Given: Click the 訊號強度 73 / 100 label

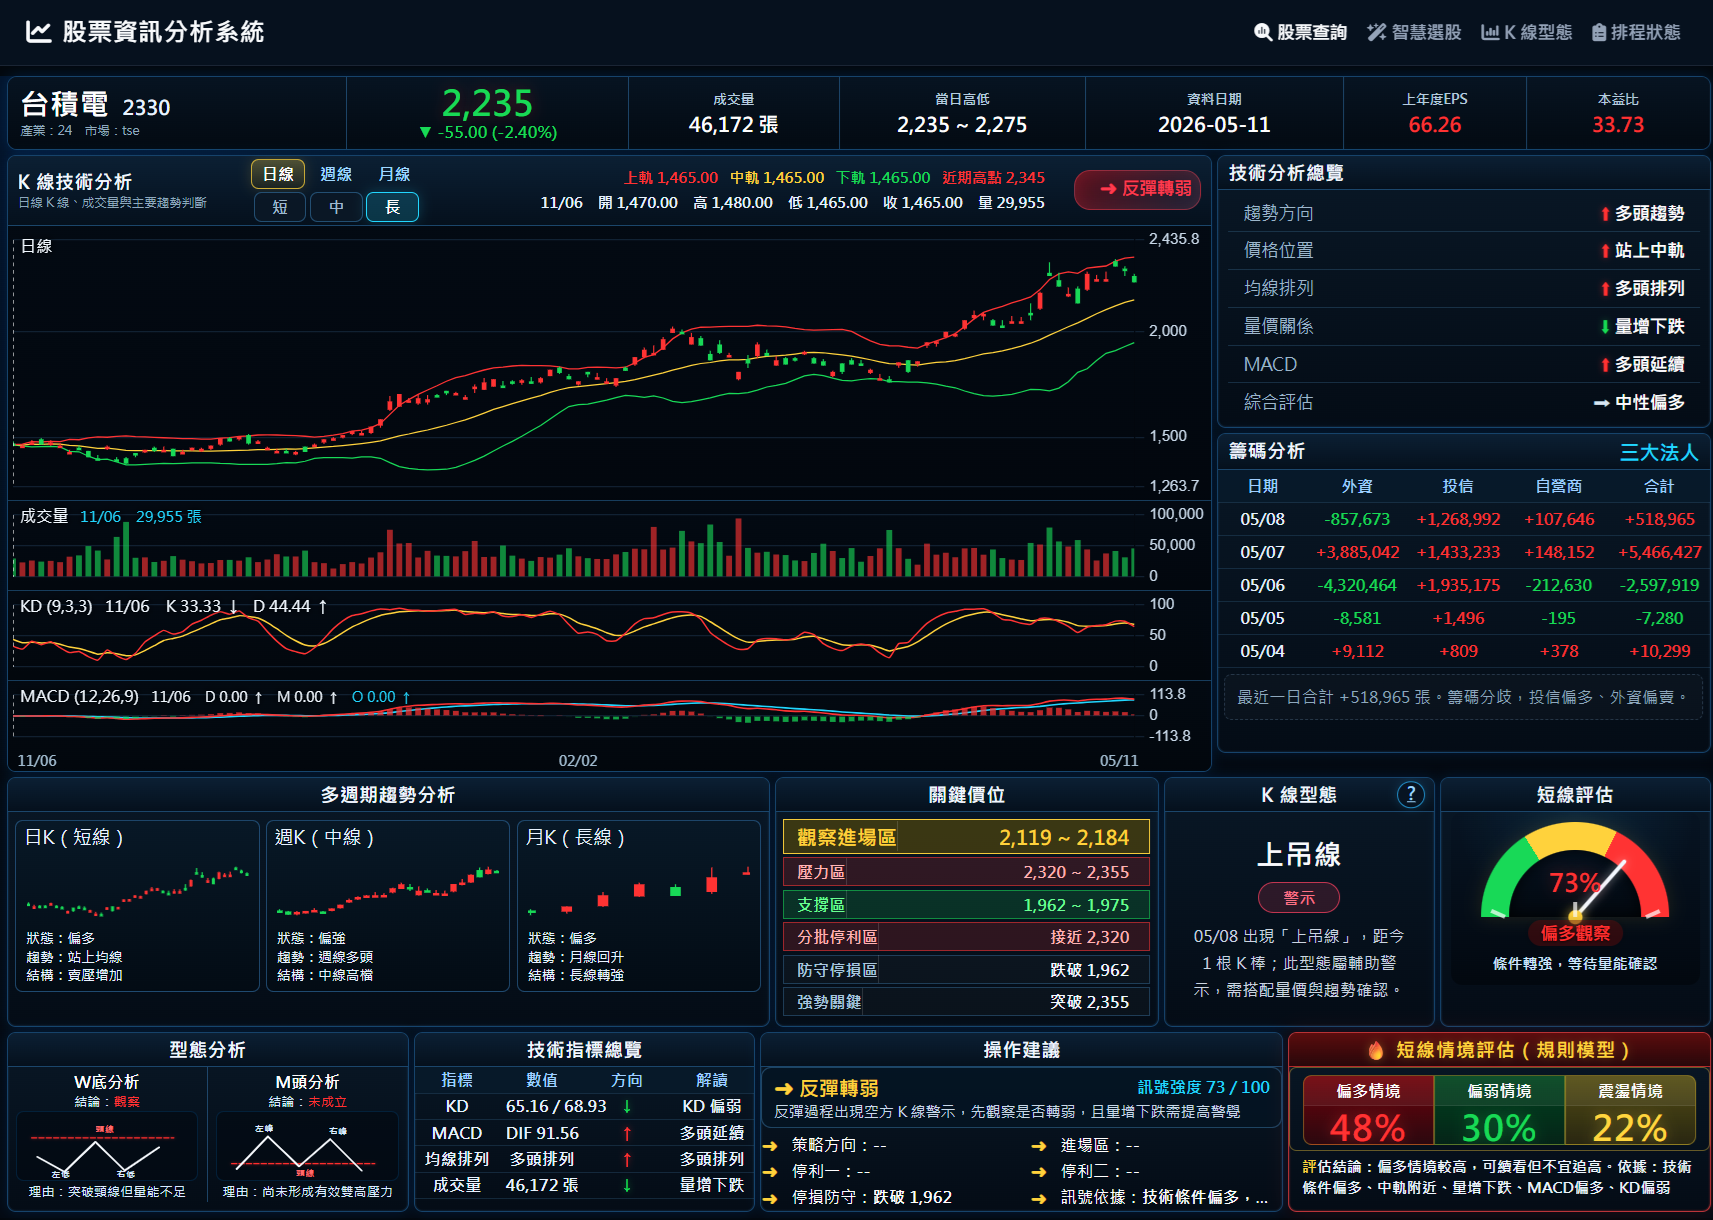Looking at the screenshot, I should tap(1204, 1087).
